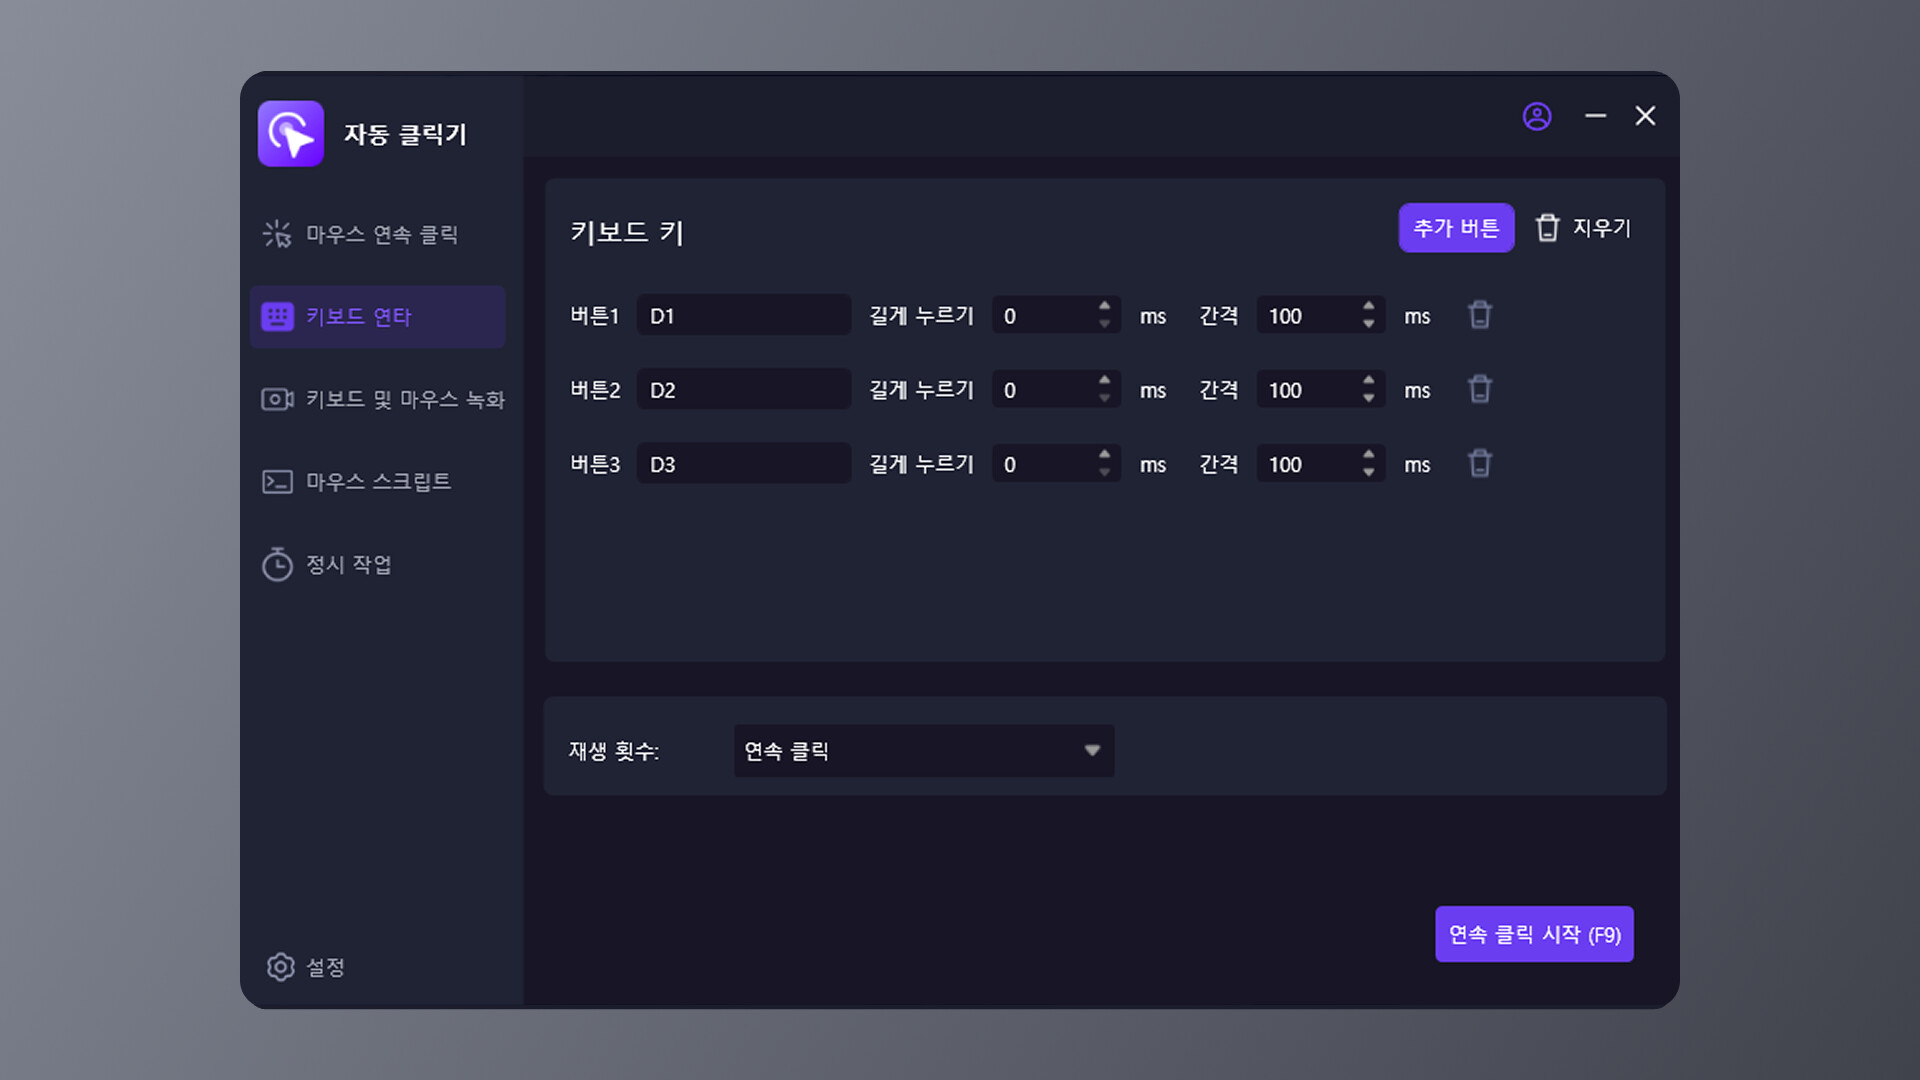Screen dimensions: 1920x1080
Task: Open 키보드 및 마우스 녹화 section
Action: coord(383,399)
